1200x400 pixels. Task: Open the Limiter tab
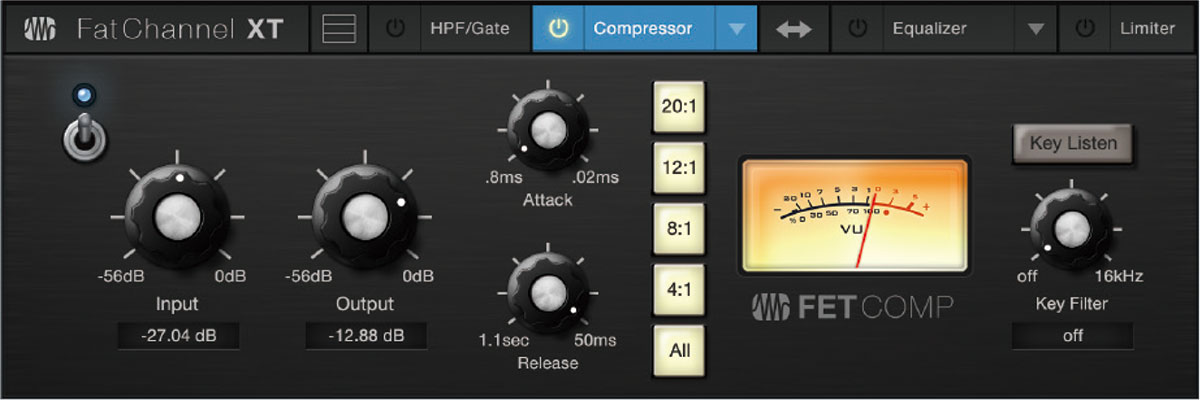coord(1147,29)
